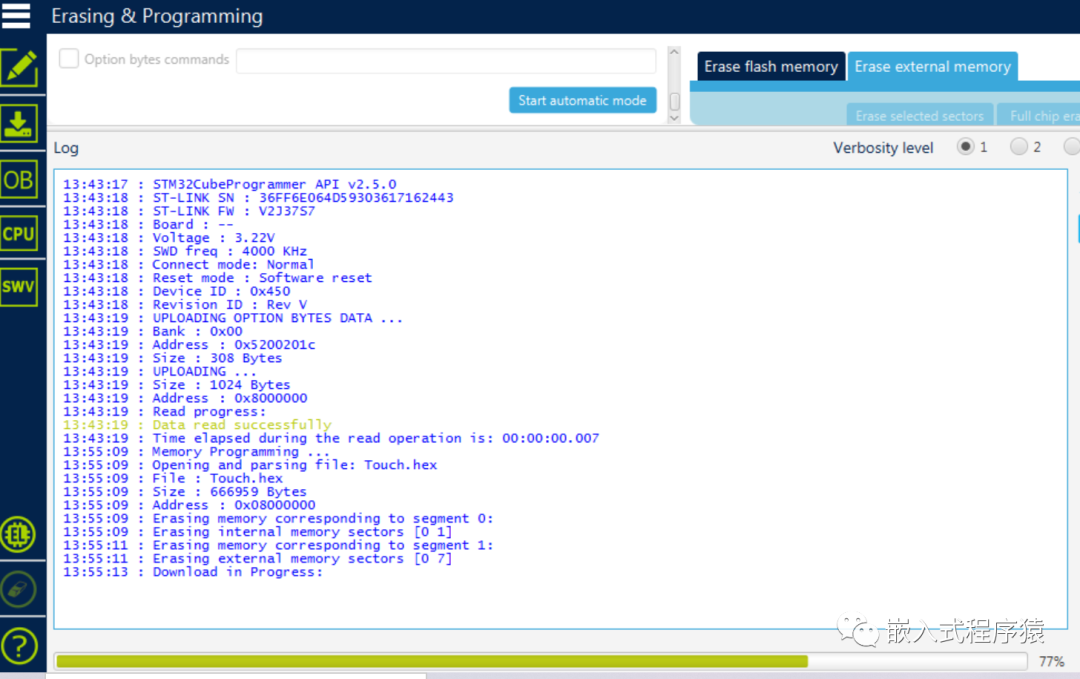
Task: Click the Full chip erase button
Action: click(x=1046, y=115)
